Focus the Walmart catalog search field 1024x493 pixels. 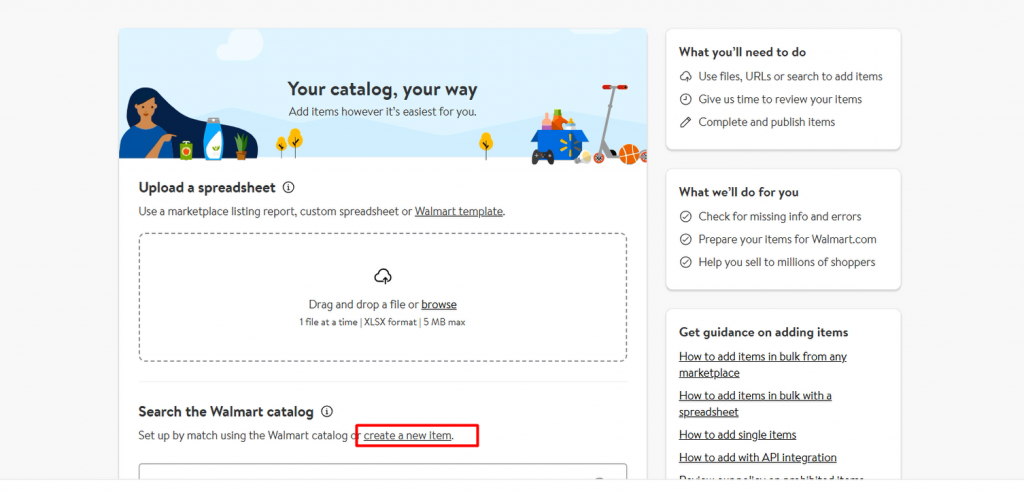[382, 472]
